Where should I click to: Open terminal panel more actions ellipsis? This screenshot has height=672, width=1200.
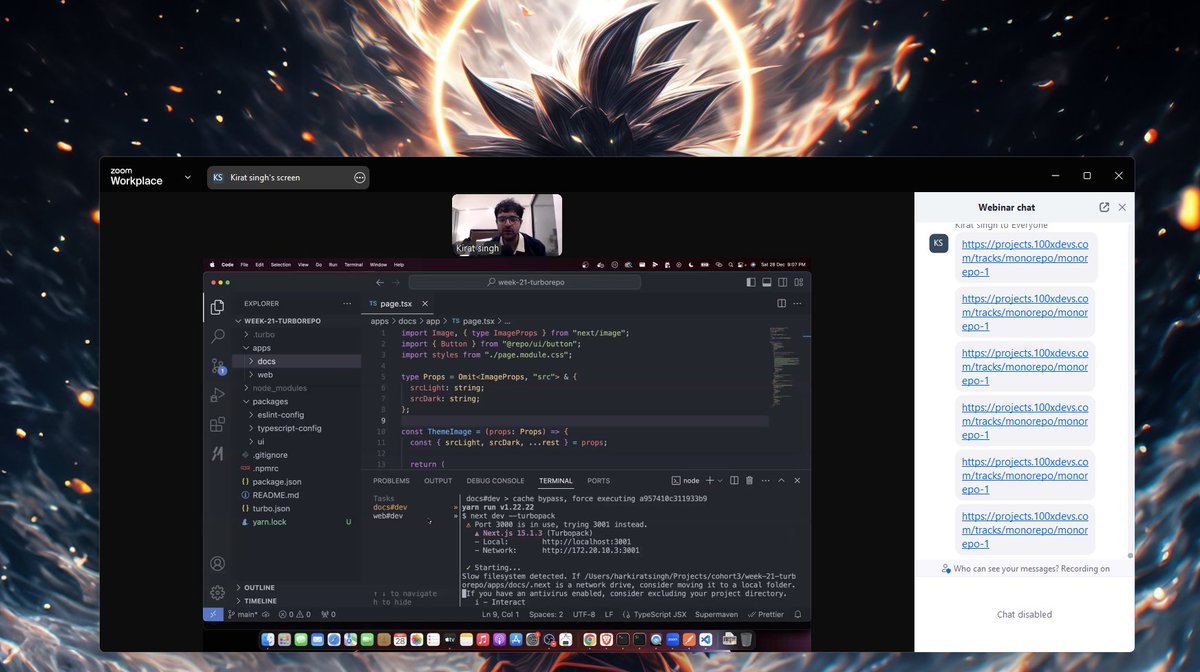(x=766, y=480)
